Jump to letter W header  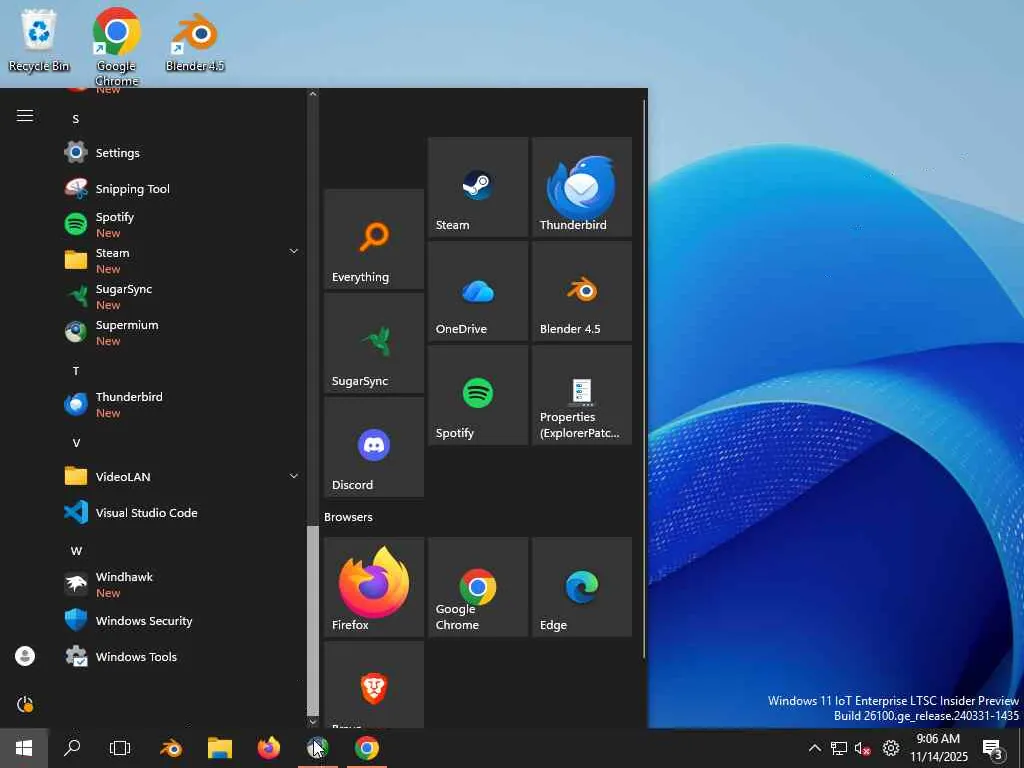76,551
